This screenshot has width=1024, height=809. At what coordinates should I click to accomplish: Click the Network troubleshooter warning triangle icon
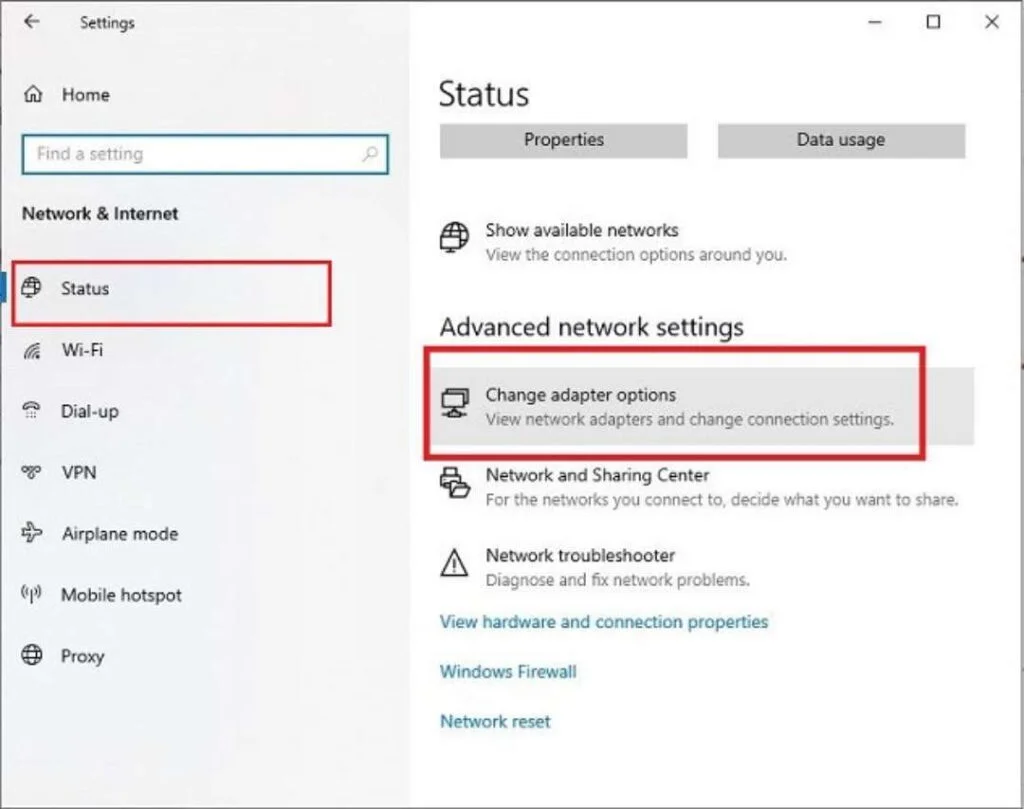456,565
